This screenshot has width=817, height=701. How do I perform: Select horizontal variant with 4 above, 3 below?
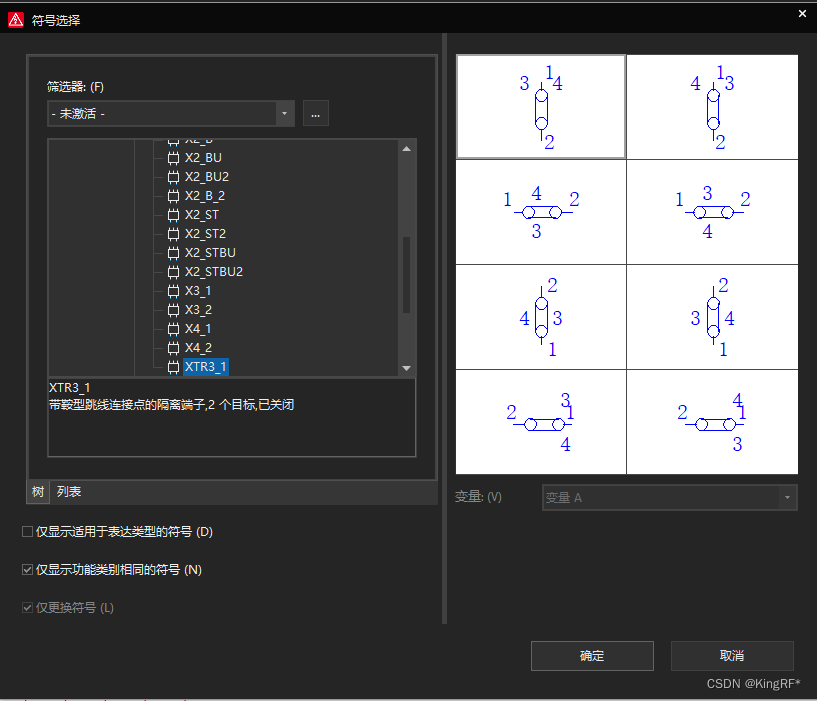tap(541, 212)
